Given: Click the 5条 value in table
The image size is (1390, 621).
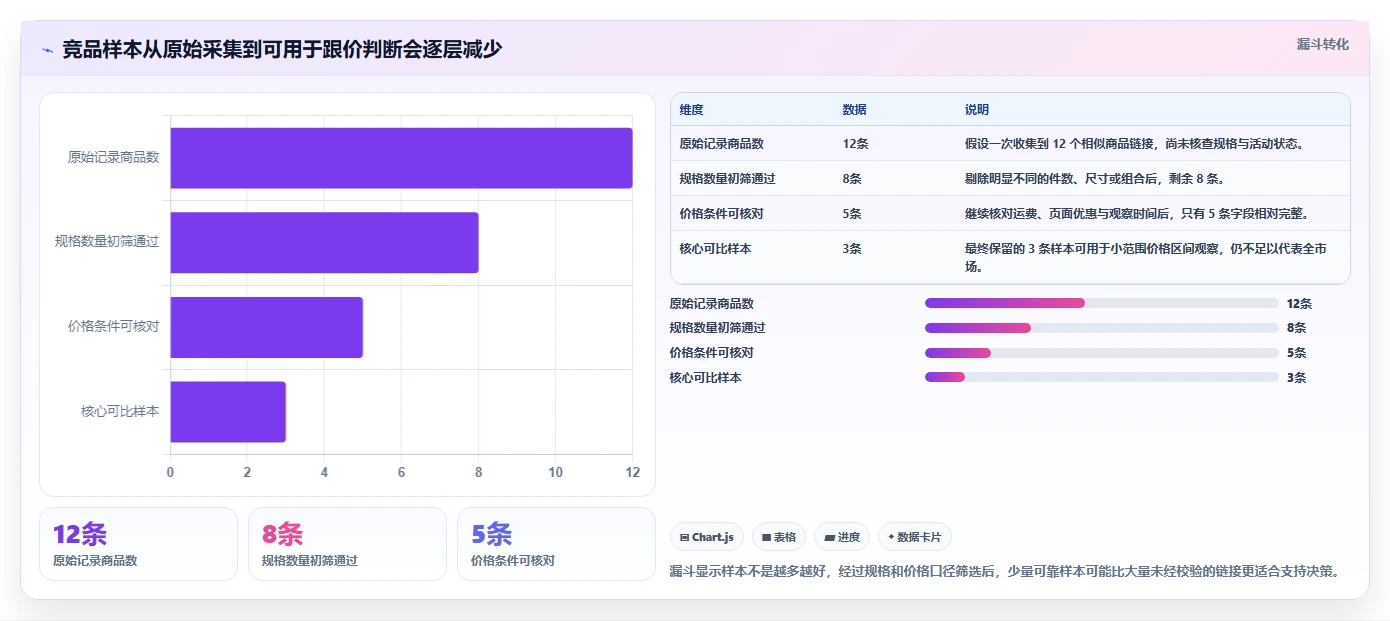Looking at the screenshot, I should click(x=852, y=214).
